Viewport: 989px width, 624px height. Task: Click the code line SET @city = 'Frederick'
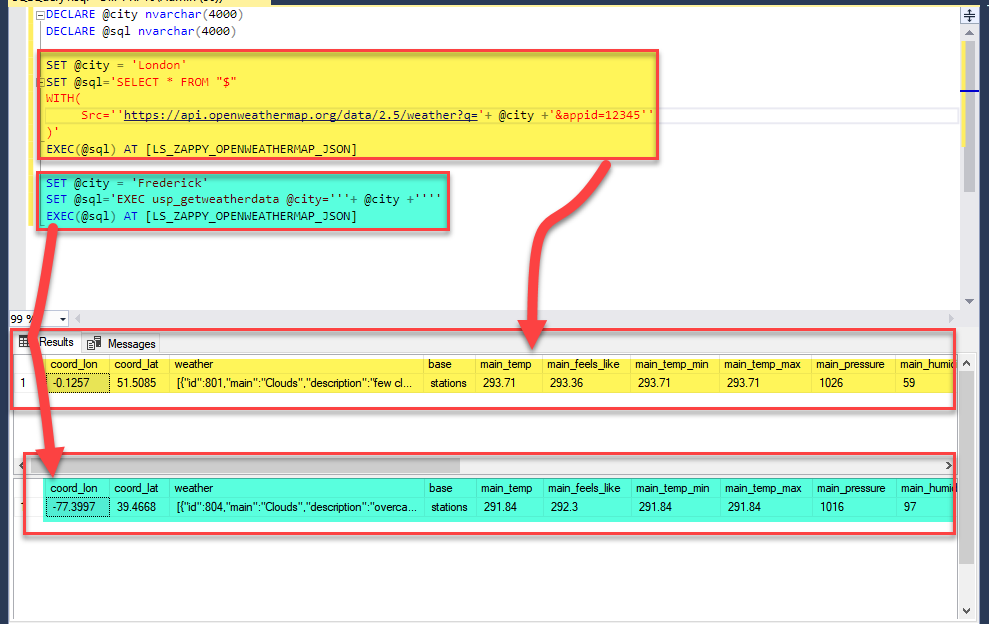click(x=127, y=183)
